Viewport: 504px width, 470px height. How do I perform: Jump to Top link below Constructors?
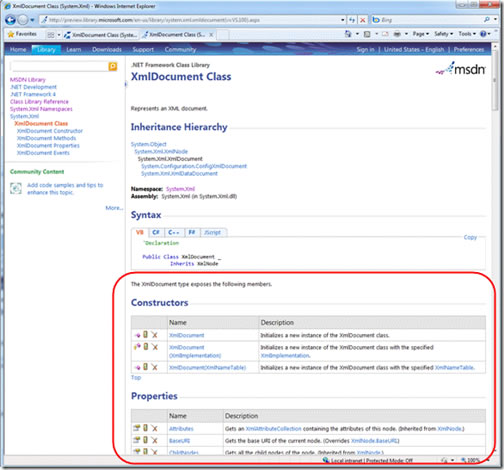click(136, 378)
